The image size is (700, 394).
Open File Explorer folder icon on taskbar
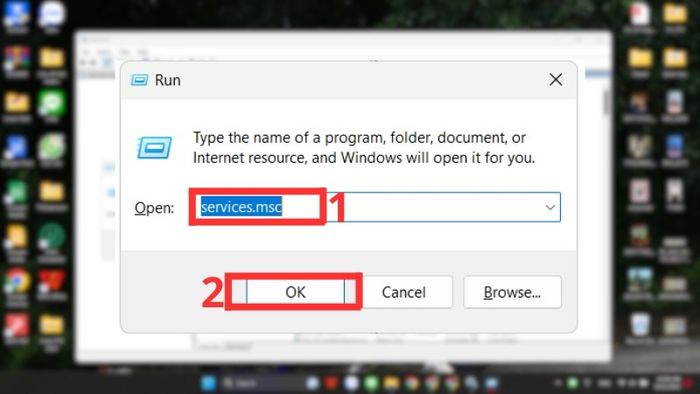click(391, 383)
